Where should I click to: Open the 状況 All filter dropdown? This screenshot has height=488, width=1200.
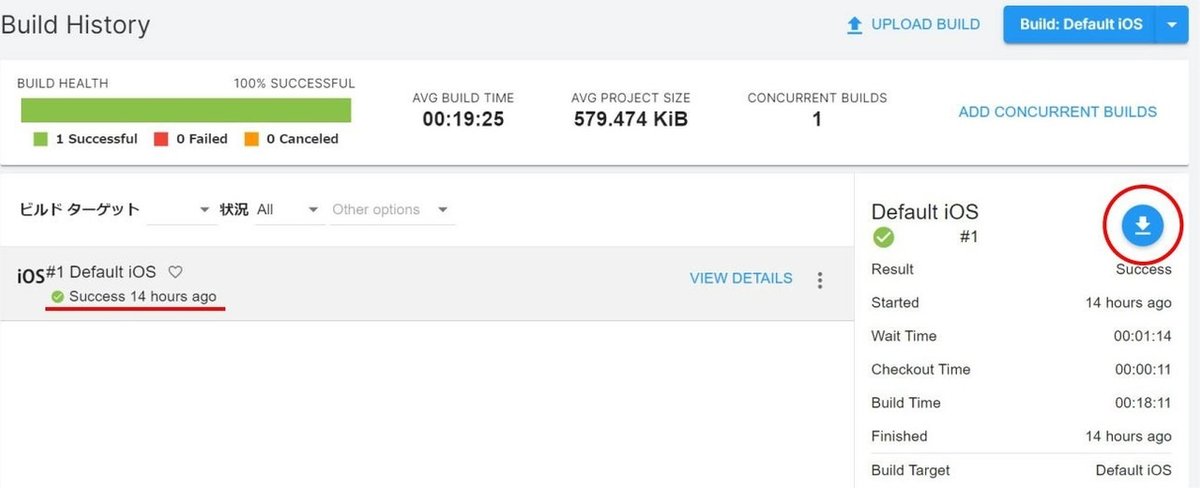tap(289, 210)
